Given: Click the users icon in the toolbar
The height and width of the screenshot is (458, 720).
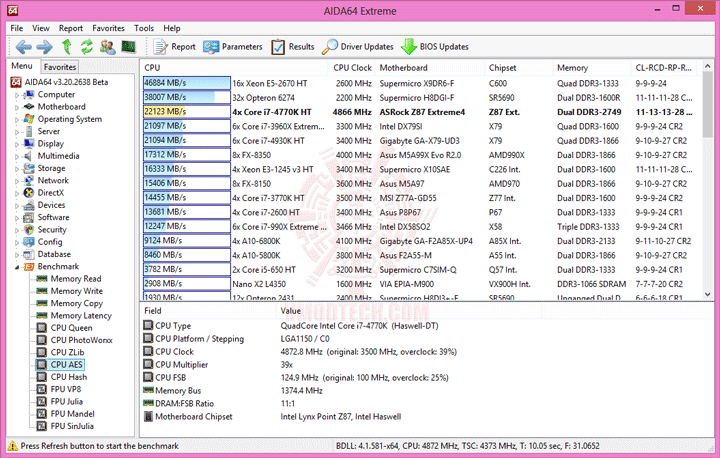Looking at the screenshot, I should (x=107, y=46).
